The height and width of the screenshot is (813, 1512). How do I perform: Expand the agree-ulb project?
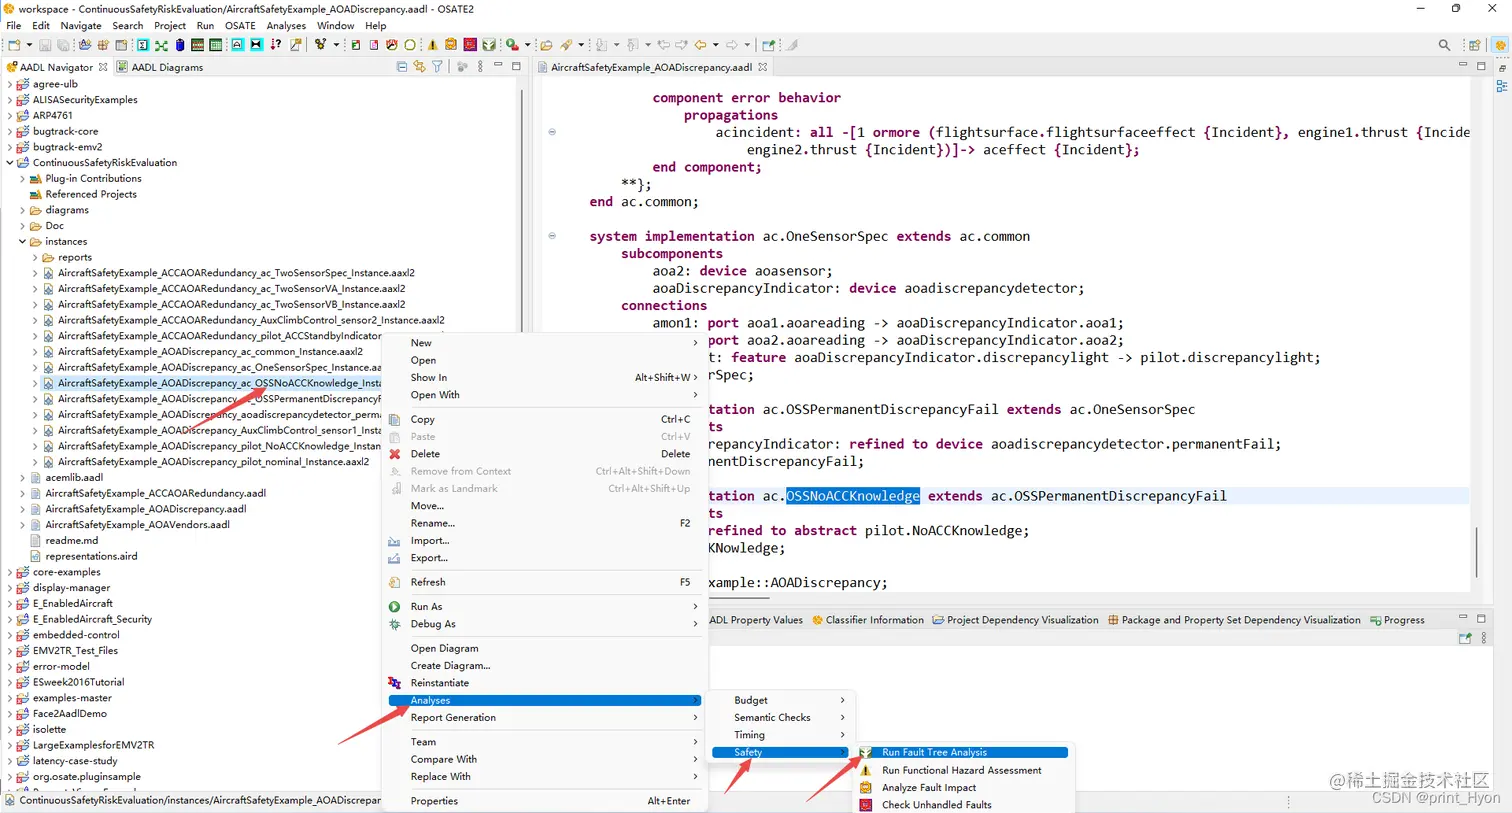click(10, 84)
